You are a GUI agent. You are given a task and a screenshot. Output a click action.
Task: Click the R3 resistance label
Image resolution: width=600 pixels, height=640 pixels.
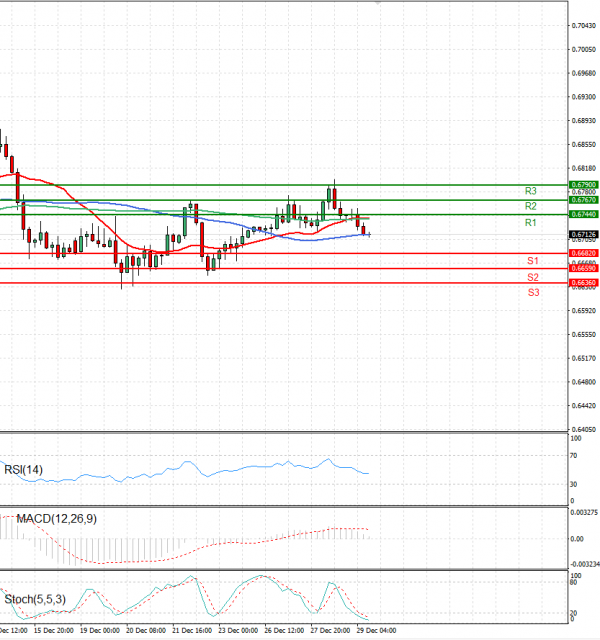pos(531,191)
